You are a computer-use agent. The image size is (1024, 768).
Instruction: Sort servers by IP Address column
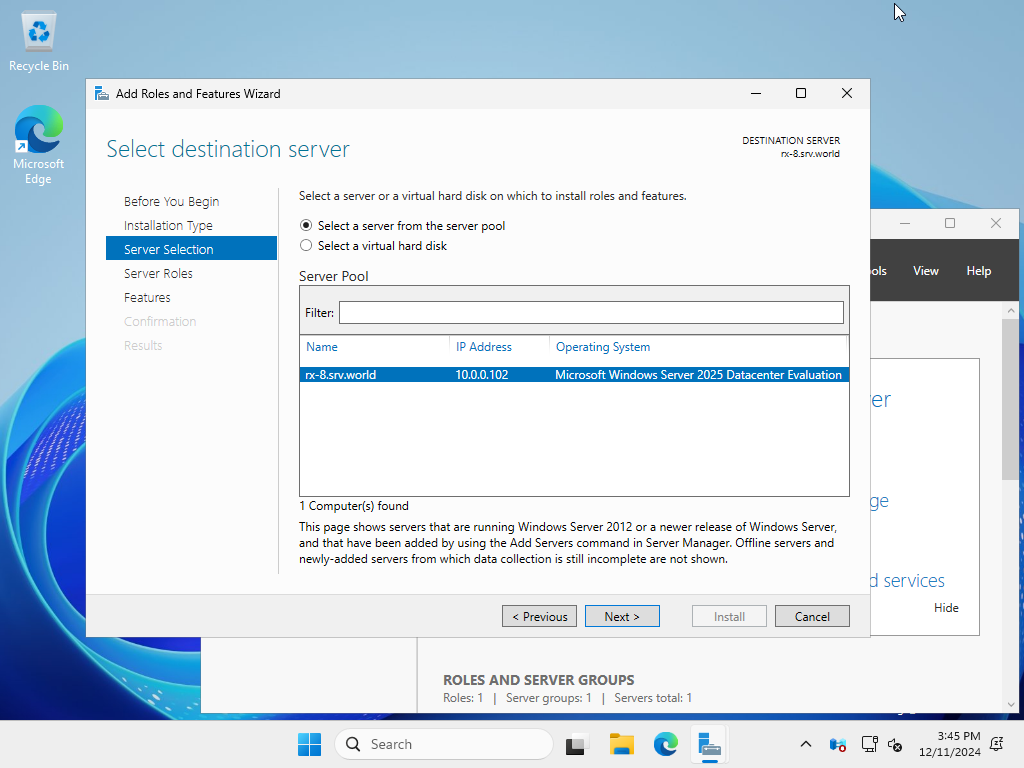pyautogui.click(x=484, y=347)
